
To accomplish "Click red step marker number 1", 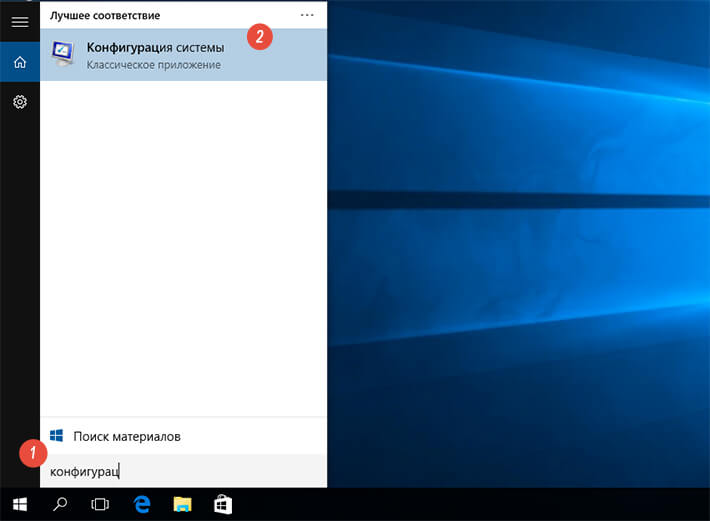I will tap(32, 453).
